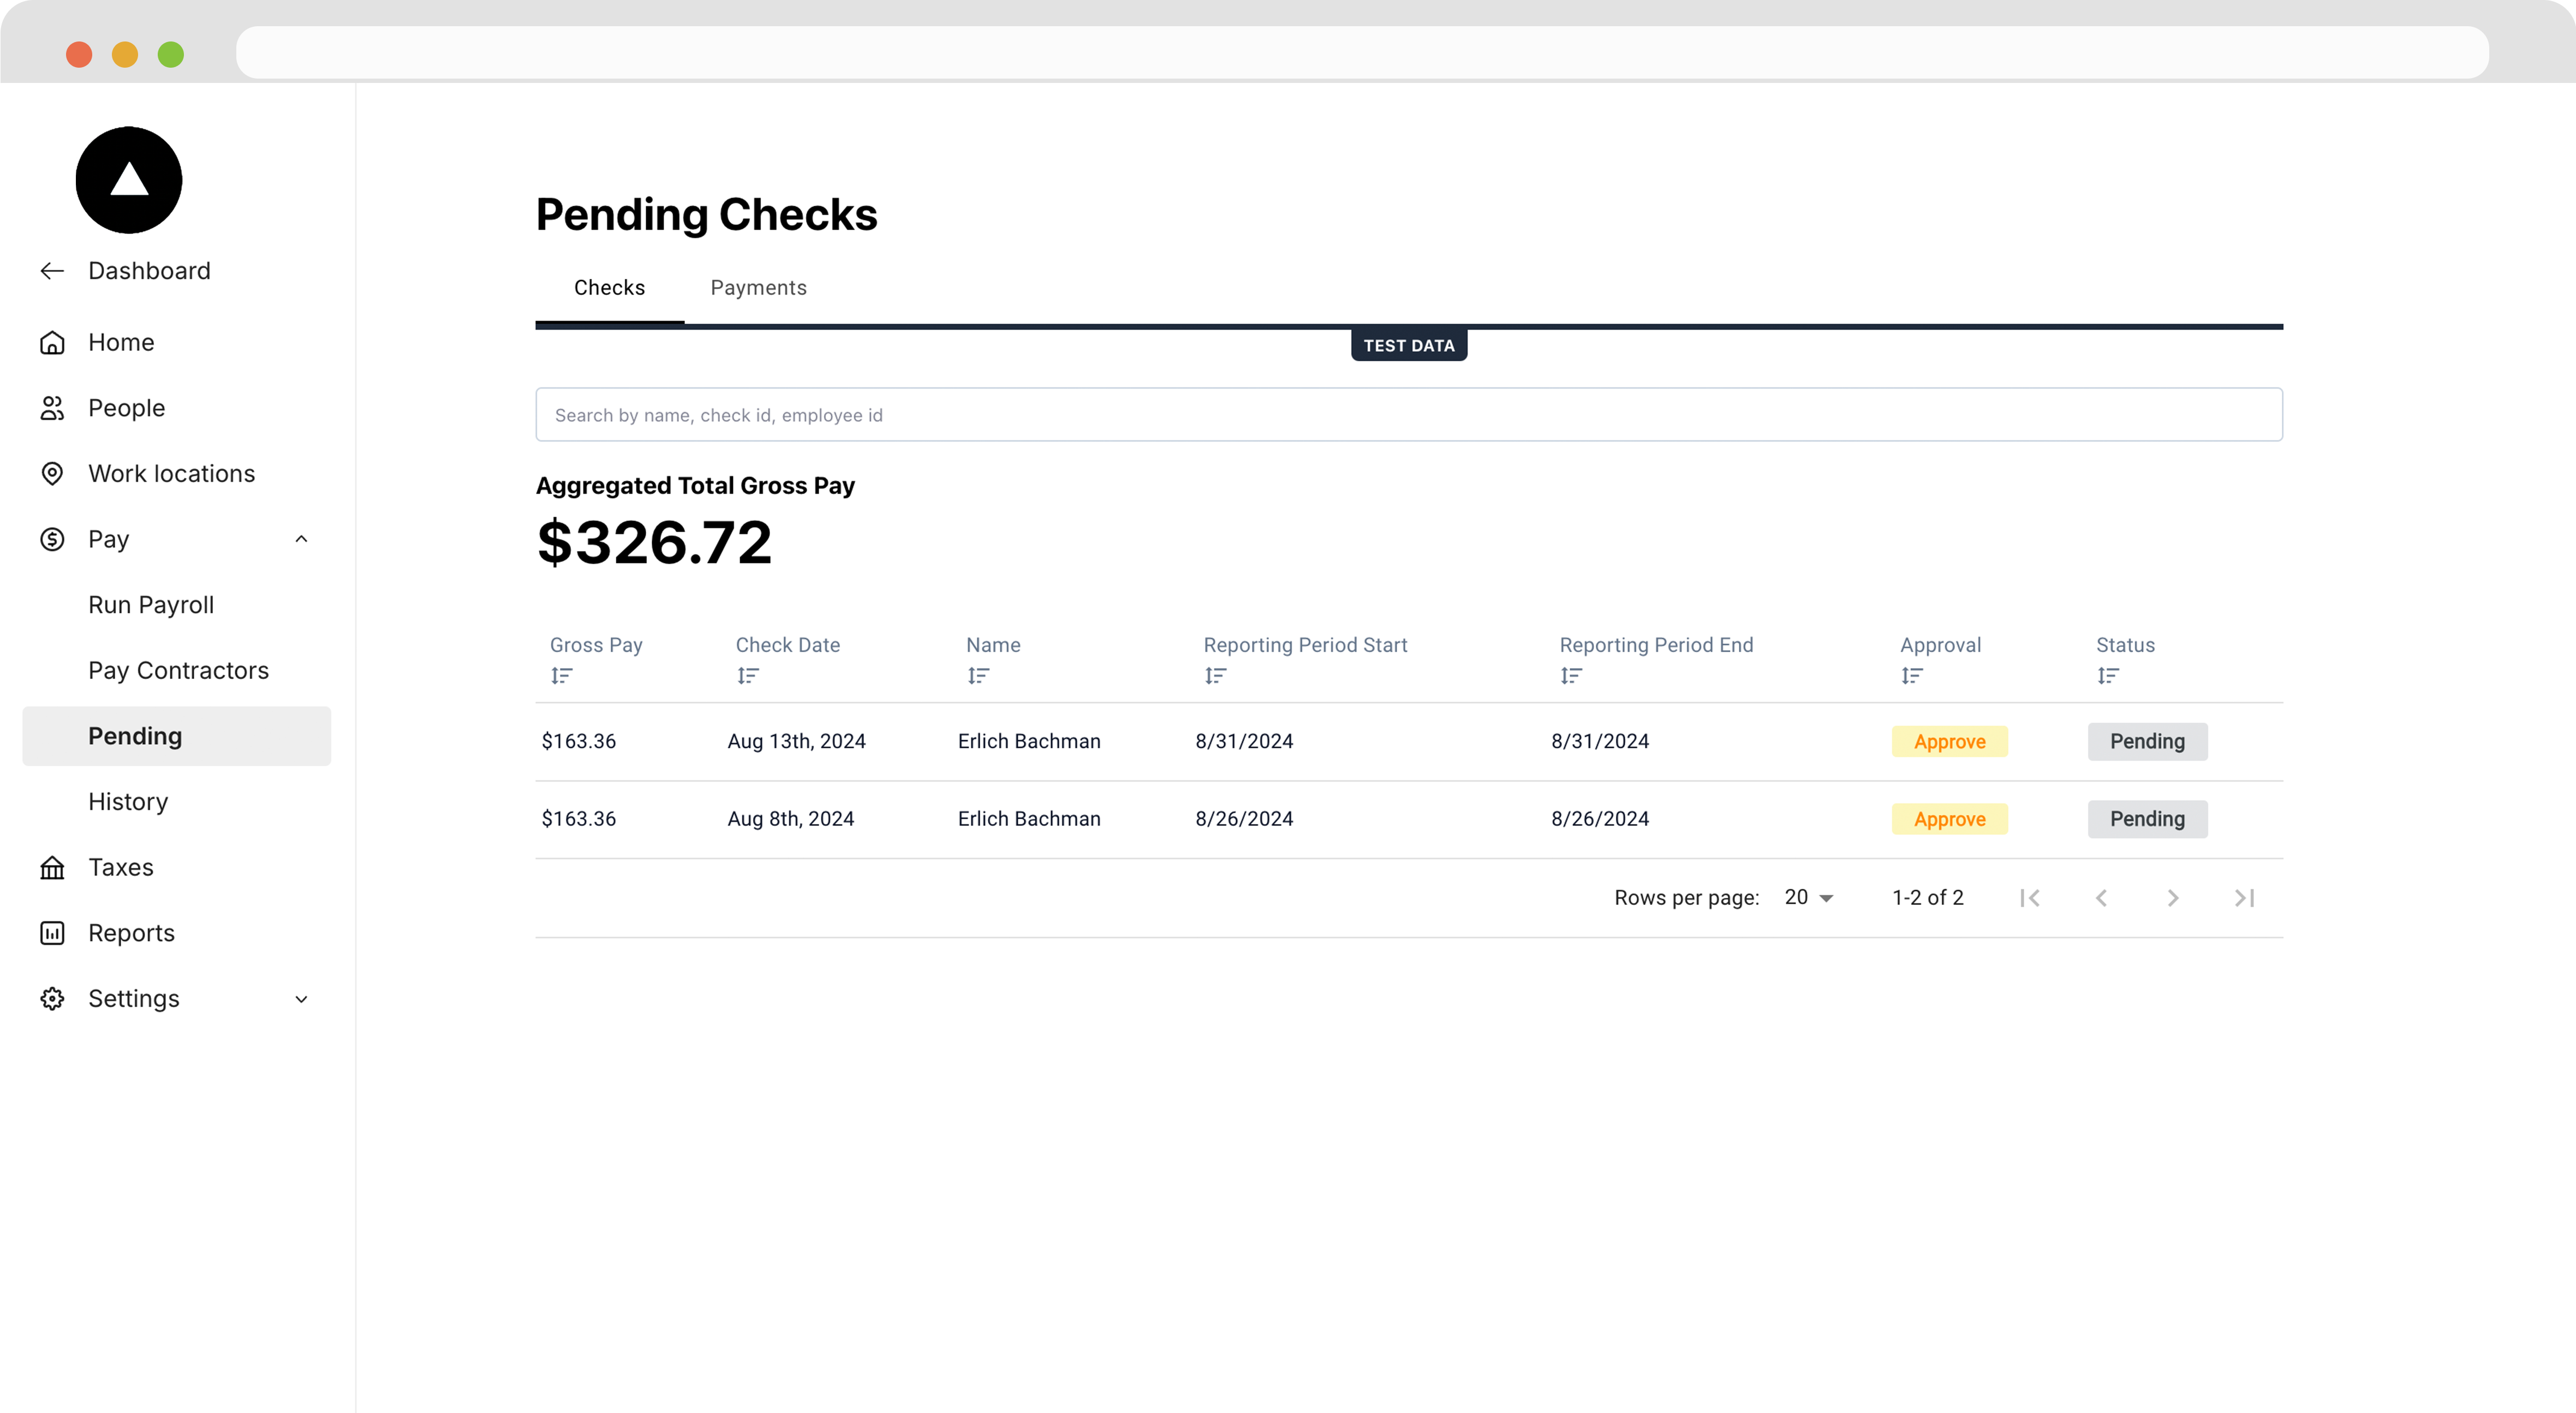Sort by Reporting Period Start icon
The width and height of the screenshot is (2576, 1413).
pos(1216,676)
